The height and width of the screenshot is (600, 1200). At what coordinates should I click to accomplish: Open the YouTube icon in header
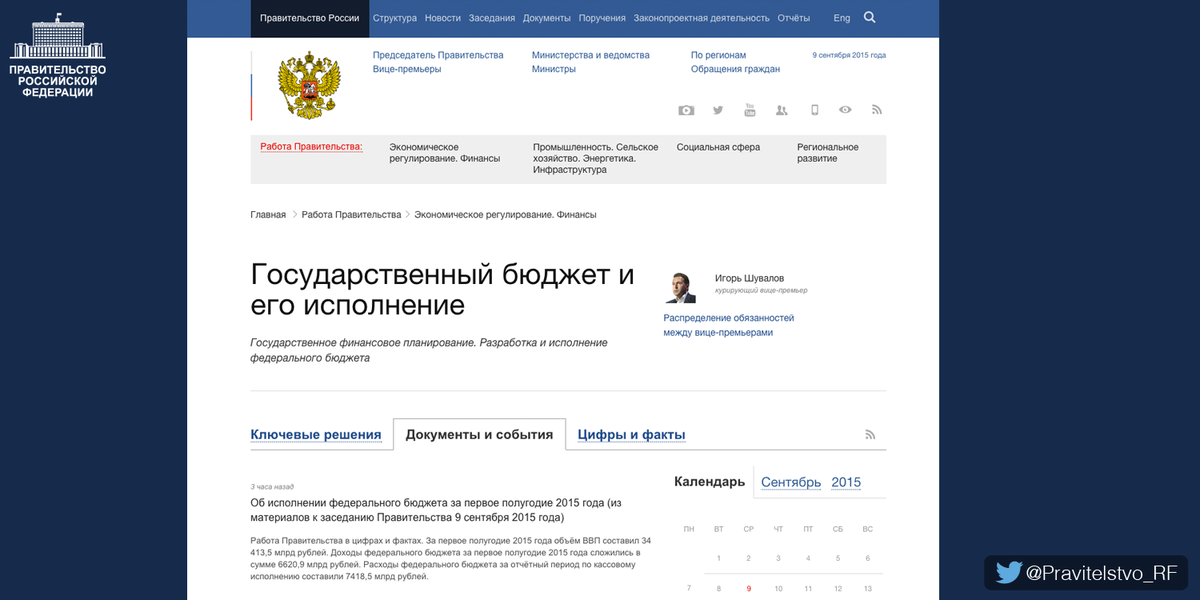pos(750,110)
